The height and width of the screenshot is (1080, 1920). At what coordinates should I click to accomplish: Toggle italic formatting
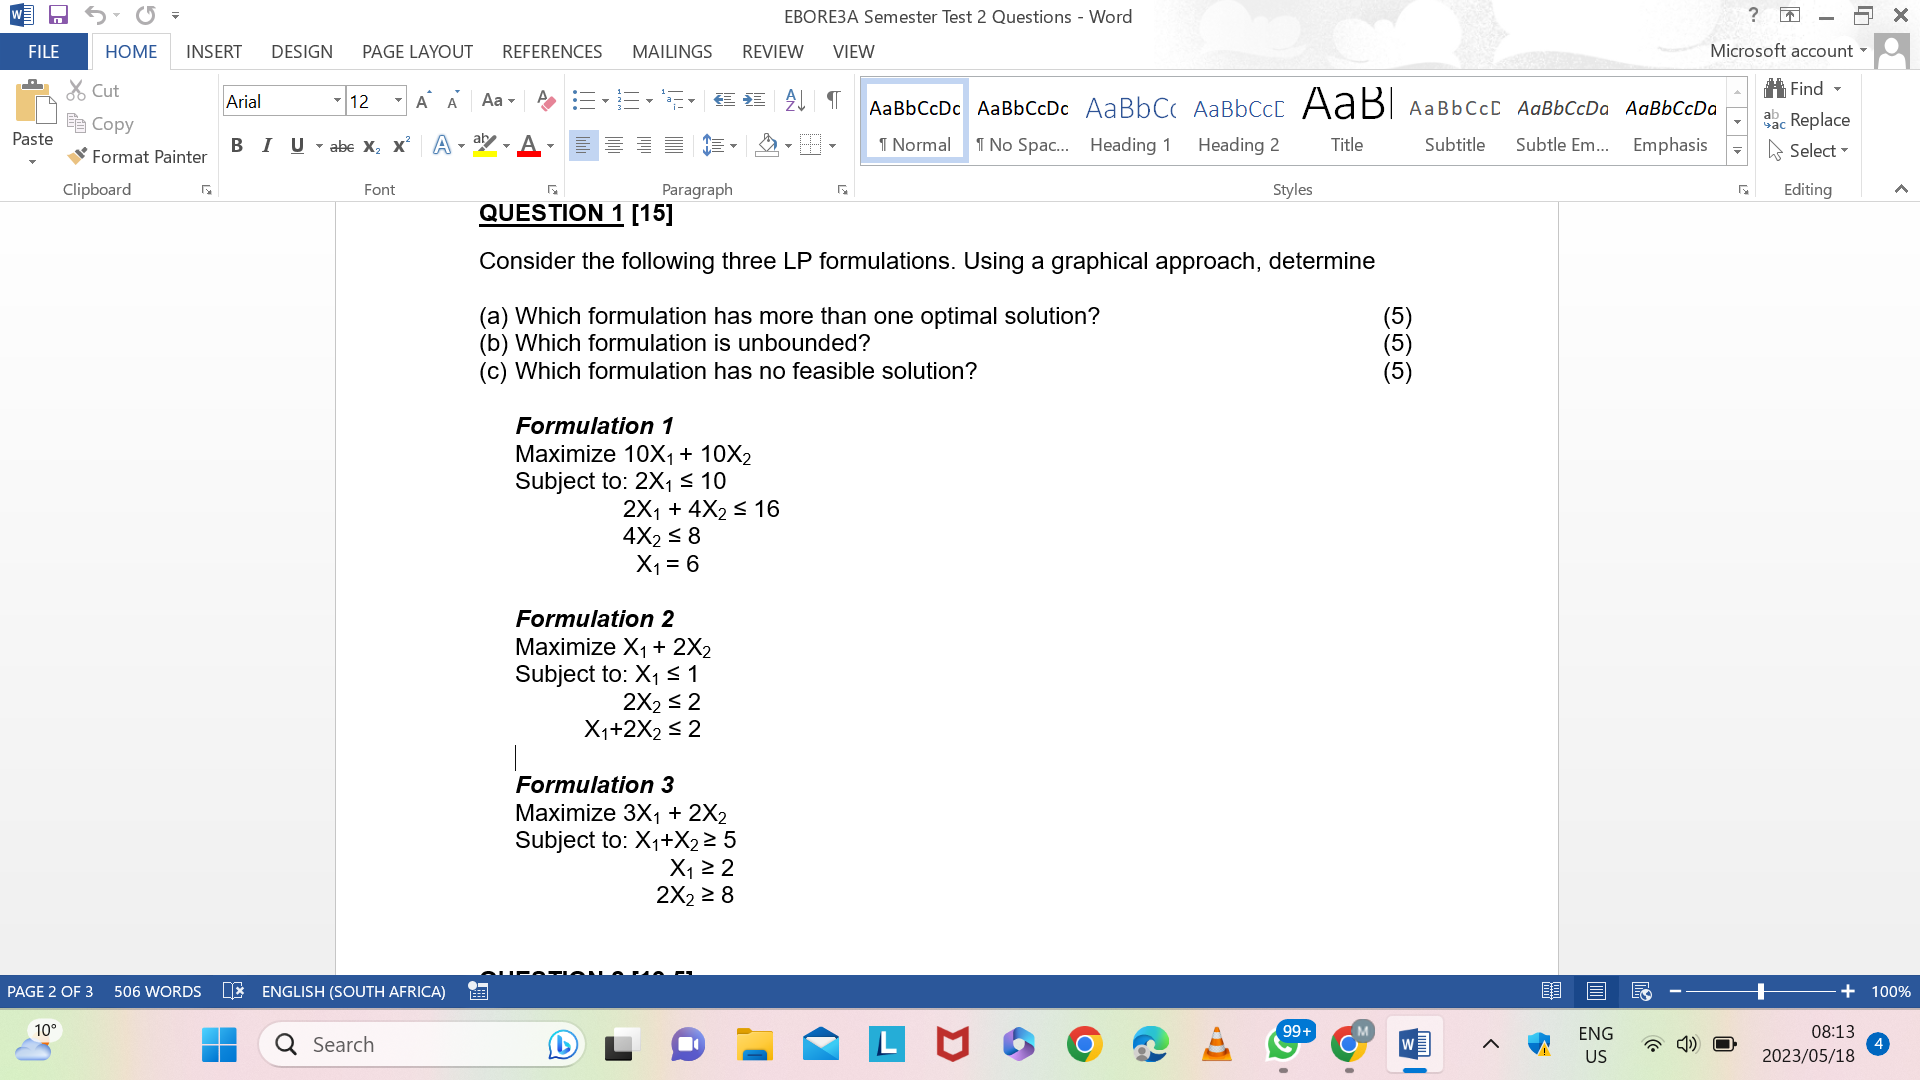[266, 146]
